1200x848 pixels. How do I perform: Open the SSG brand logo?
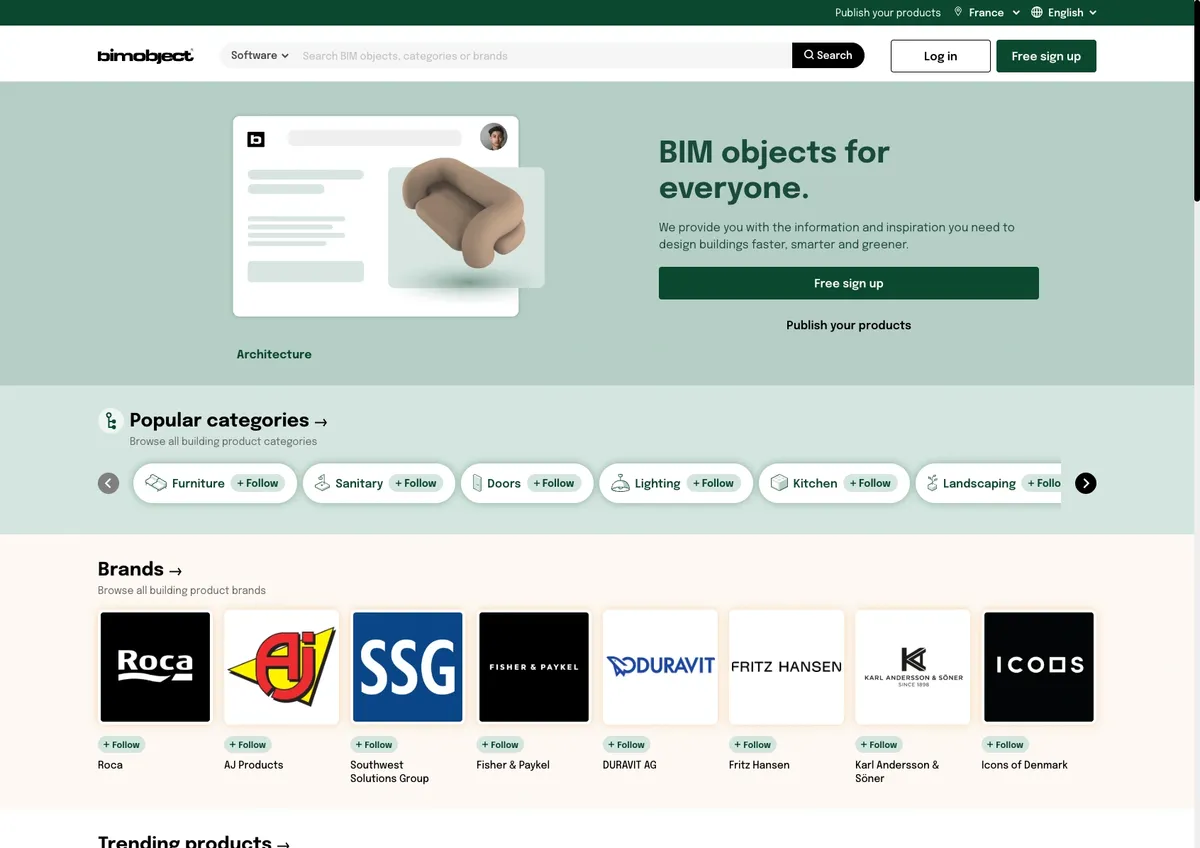(x=408, y=666)
